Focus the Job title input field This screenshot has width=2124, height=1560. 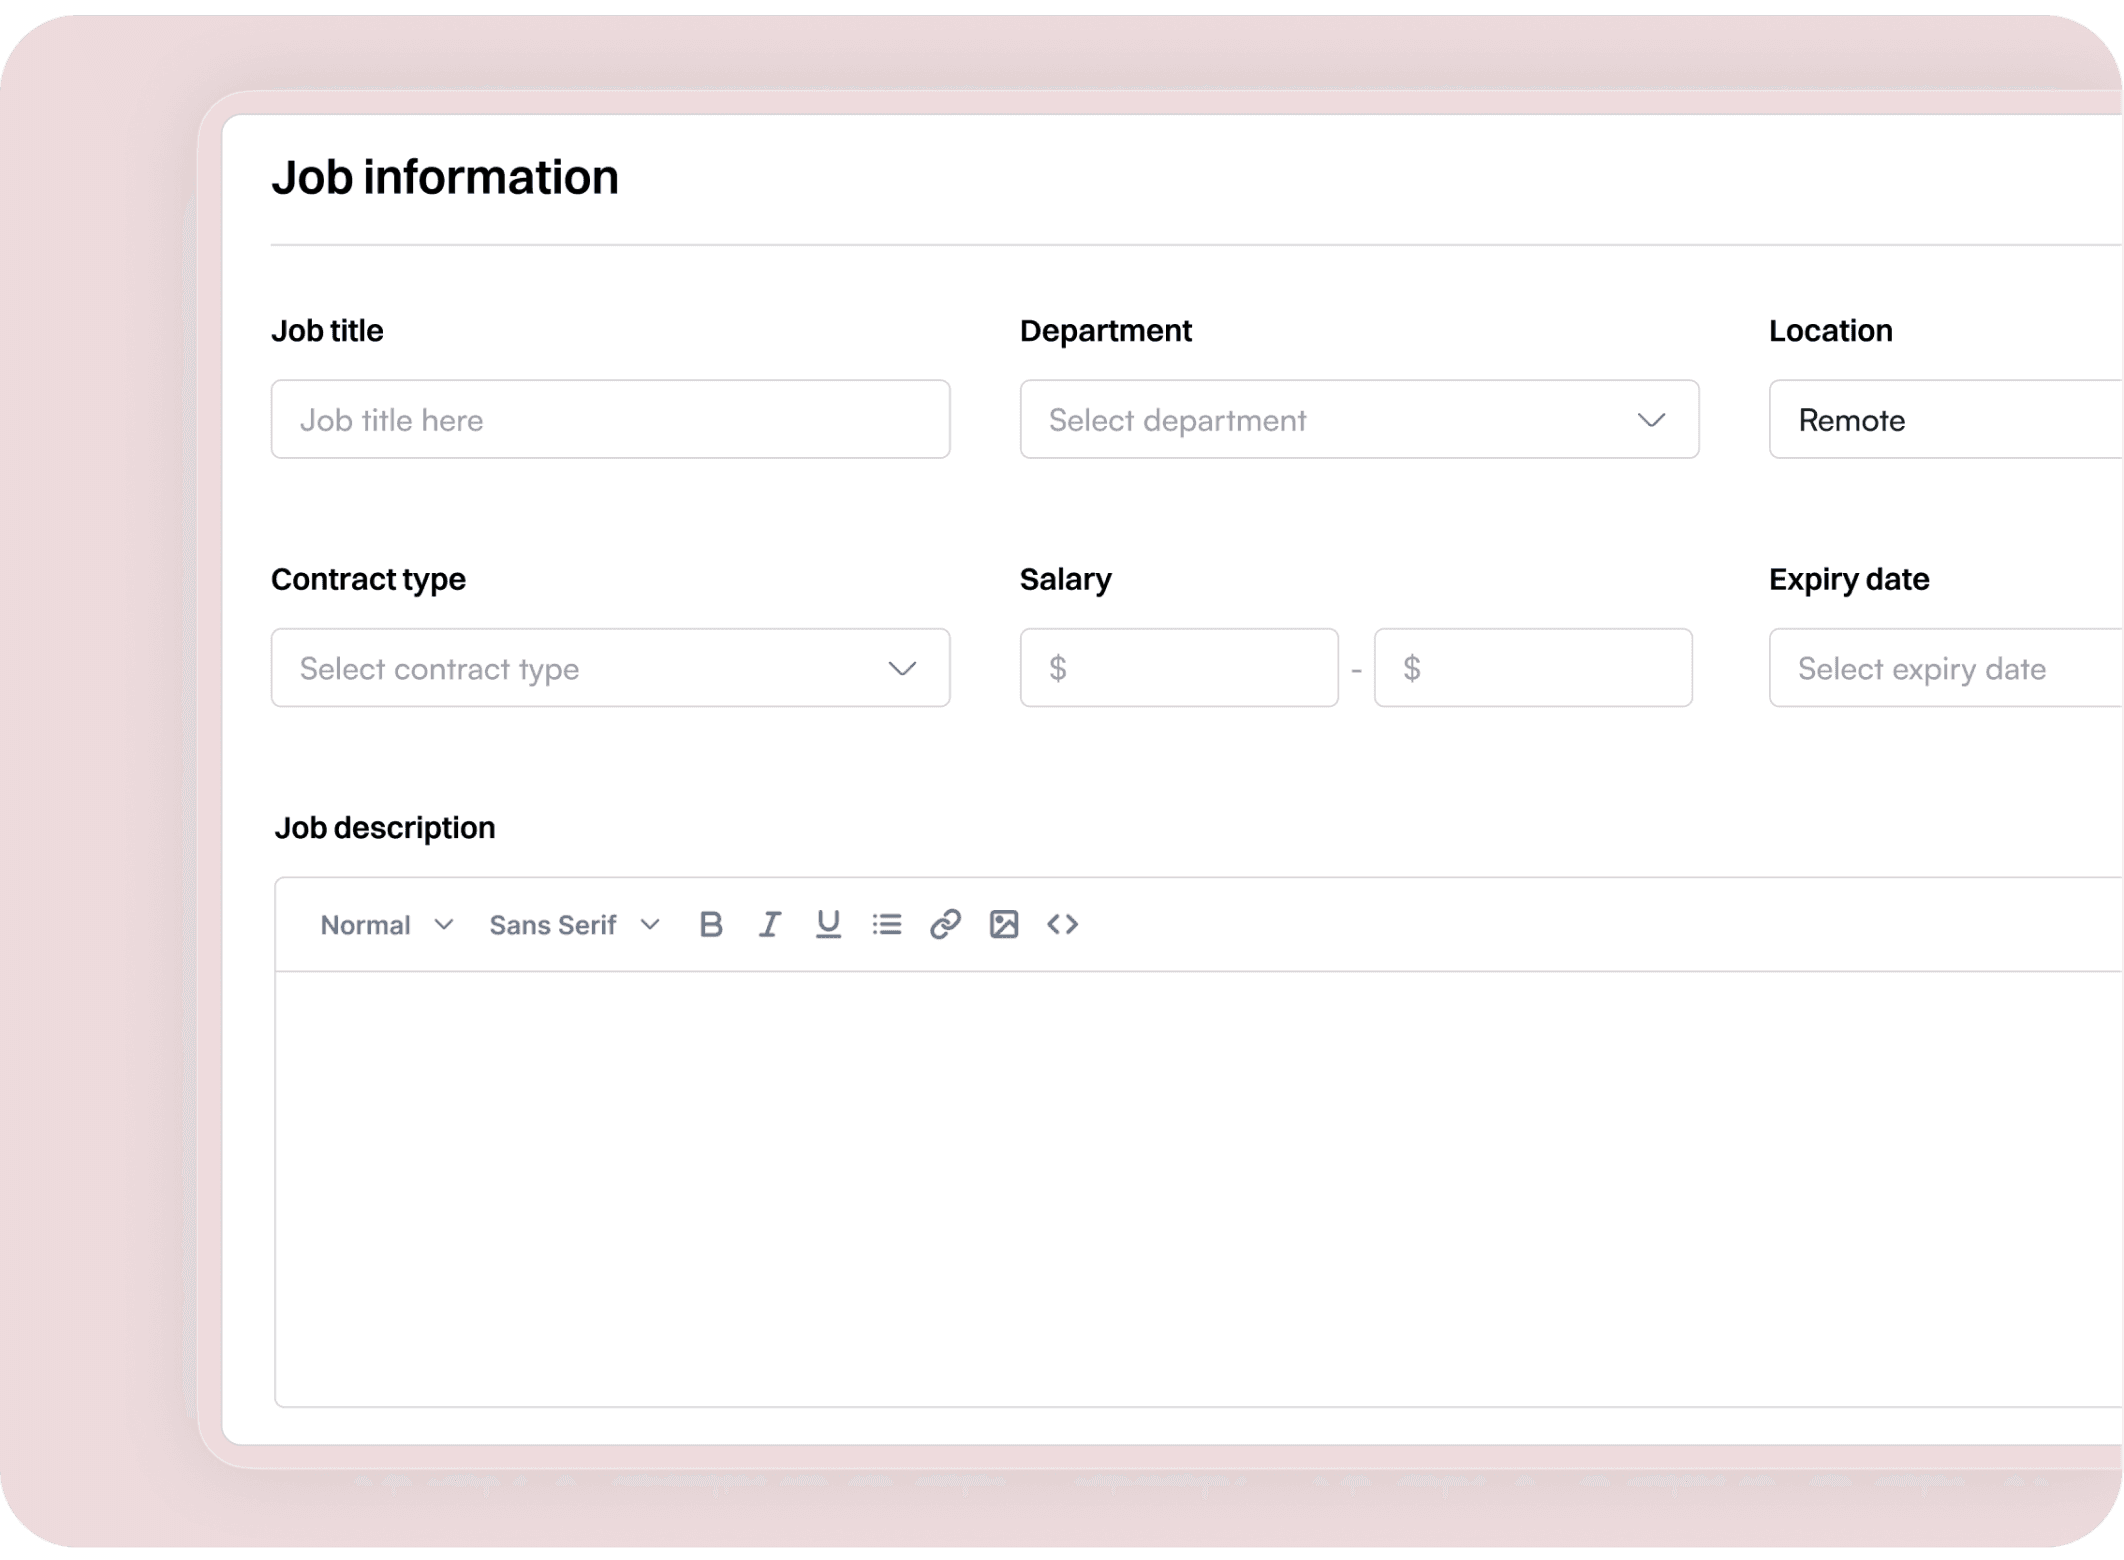(x=610, y=420)
